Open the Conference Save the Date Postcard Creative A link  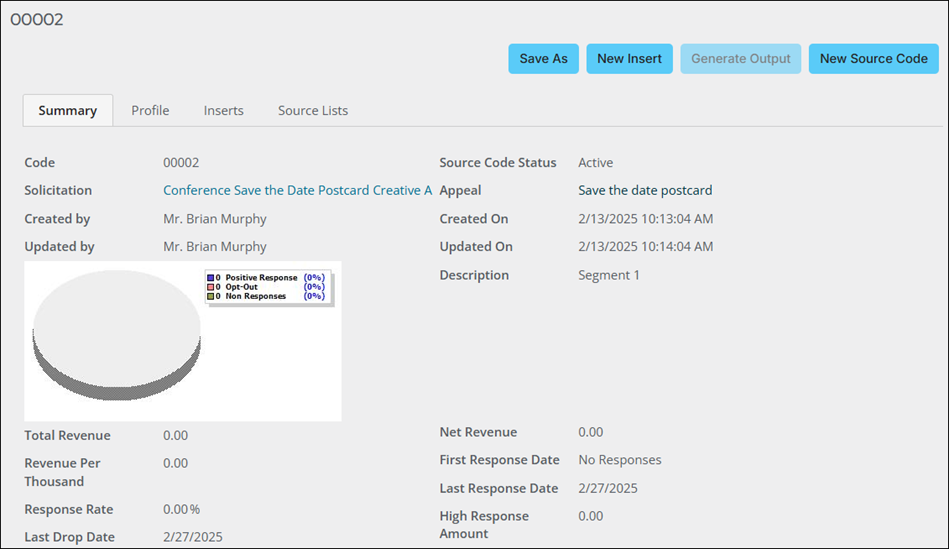click(x=298, y=190)
